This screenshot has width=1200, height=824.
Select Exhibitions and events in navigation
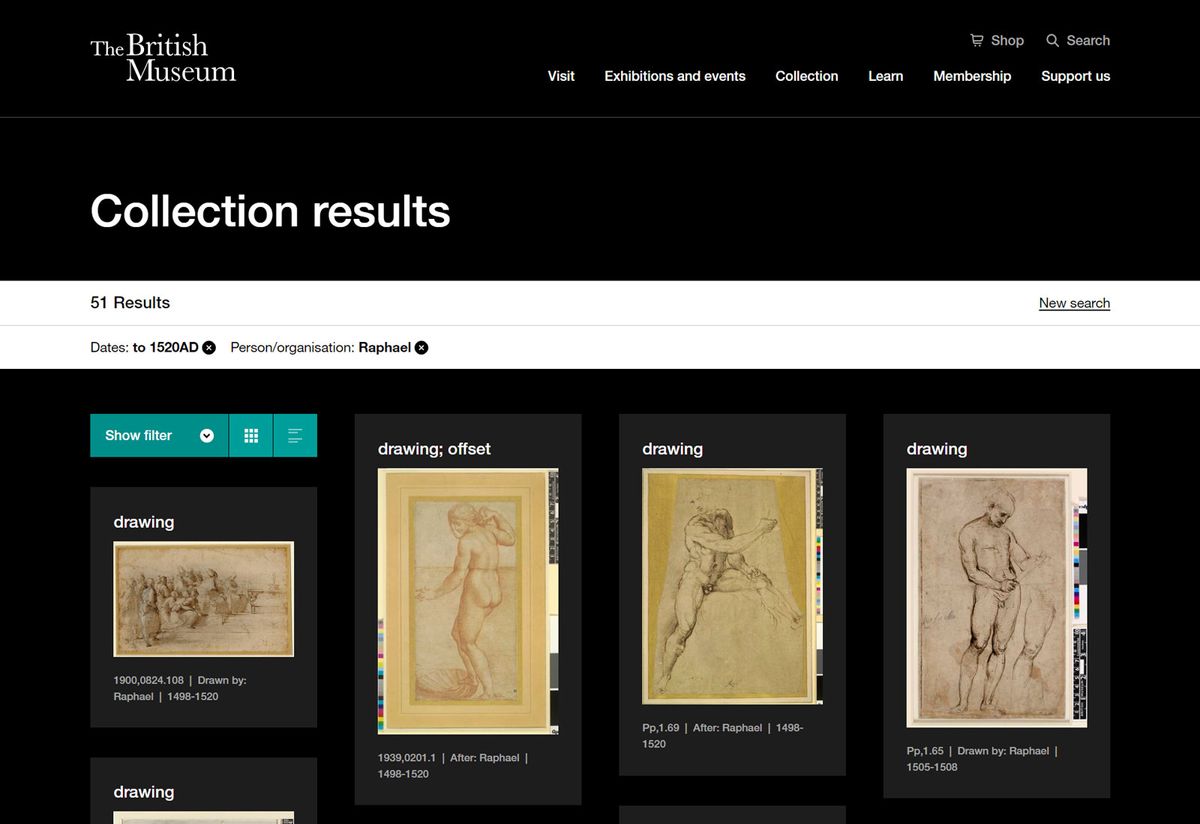[674, 76]
